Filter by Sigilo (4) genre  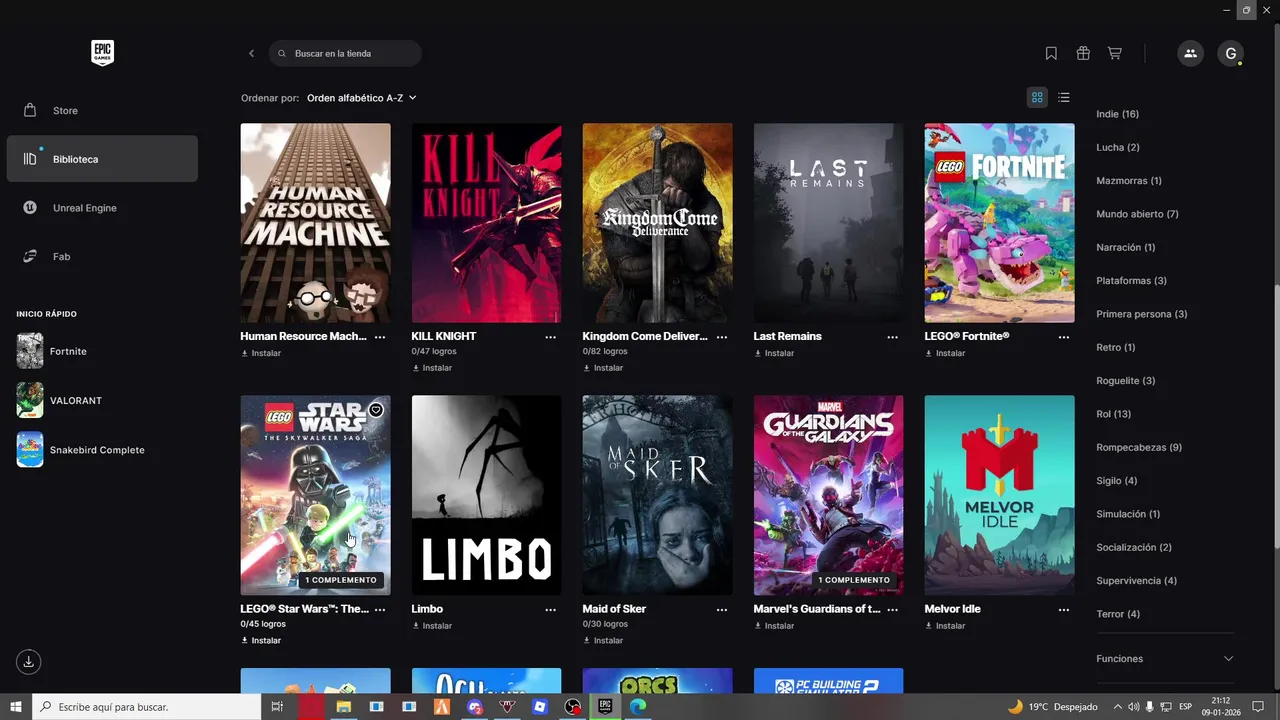(1116, 481)
